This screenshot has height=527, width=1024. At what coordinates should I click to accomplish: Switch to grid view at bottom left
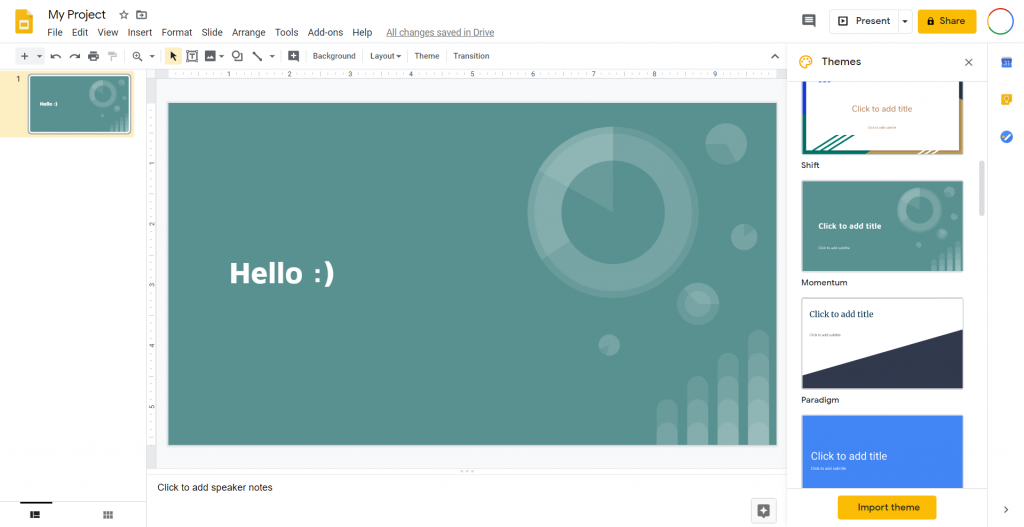point(108,514)
